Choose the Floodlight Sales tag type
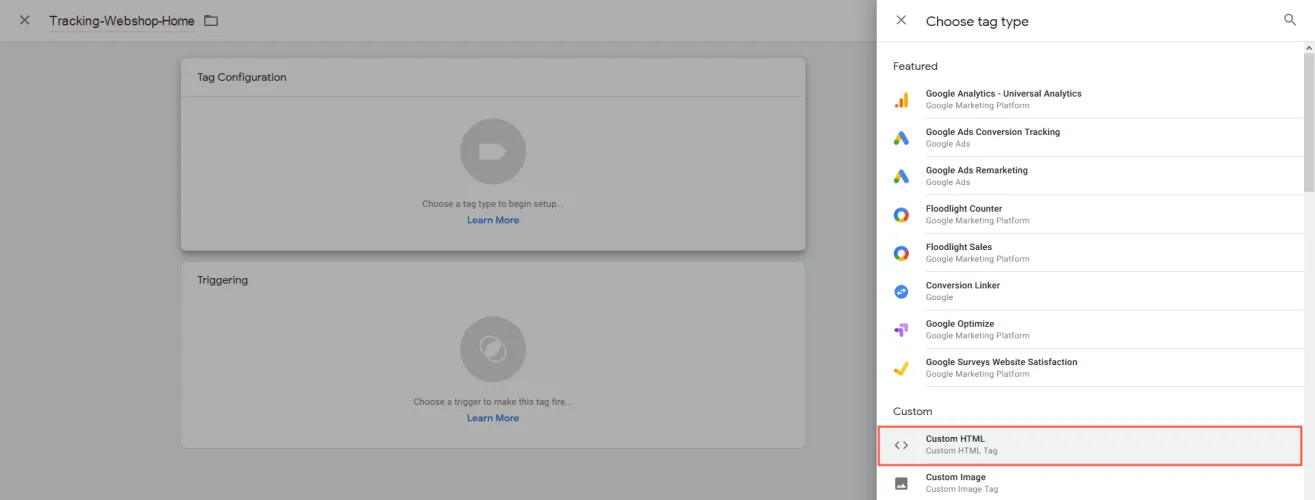This screenshot has width=1315, height=500. pyautogui.click(x=1090, y=253)
